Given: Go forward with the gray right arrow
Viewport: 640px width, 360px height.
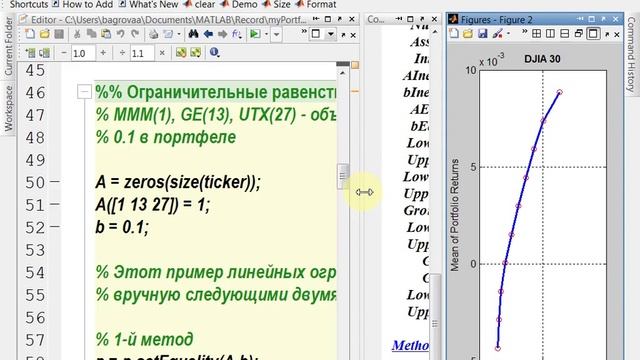Looking at the screenshot, I should [x=222, y=34].
